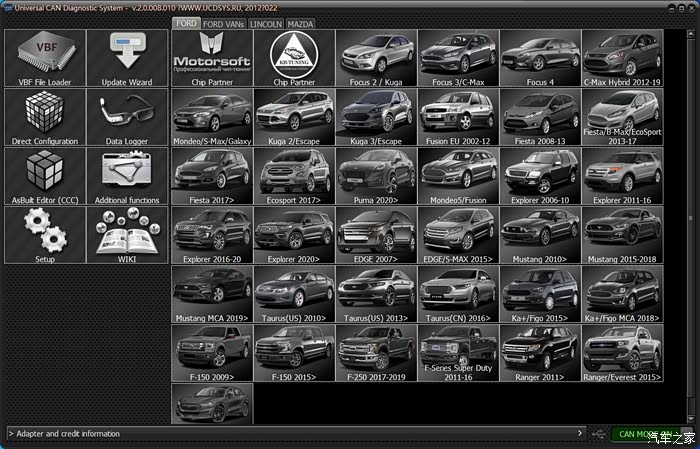Choose Fiesta/B-Max/EcoSport 2013-17 tile
Image resolution: width=700 pixels, height=449 pixels.
pyautogui.click(x=623, y=117)
